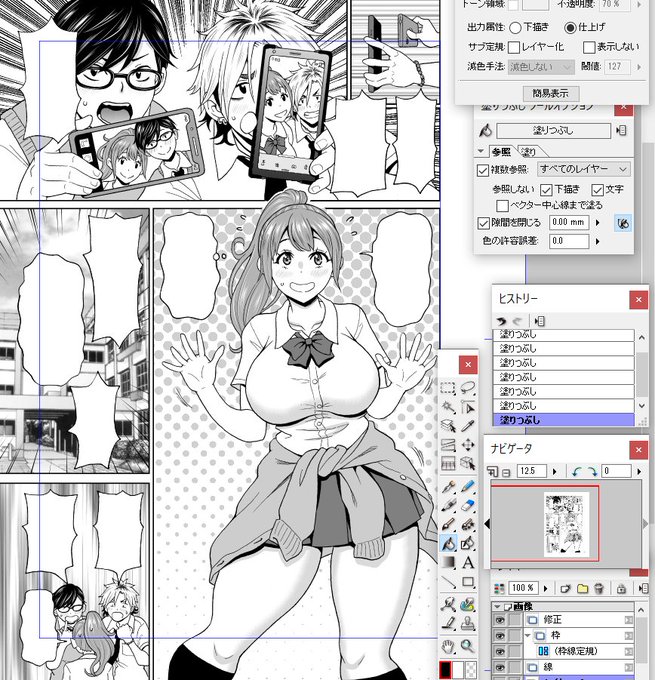The width and height of the screenshot is (655, 680).
Task: Open the すべてのレイヤー reference dropdown
Action: 583,169
